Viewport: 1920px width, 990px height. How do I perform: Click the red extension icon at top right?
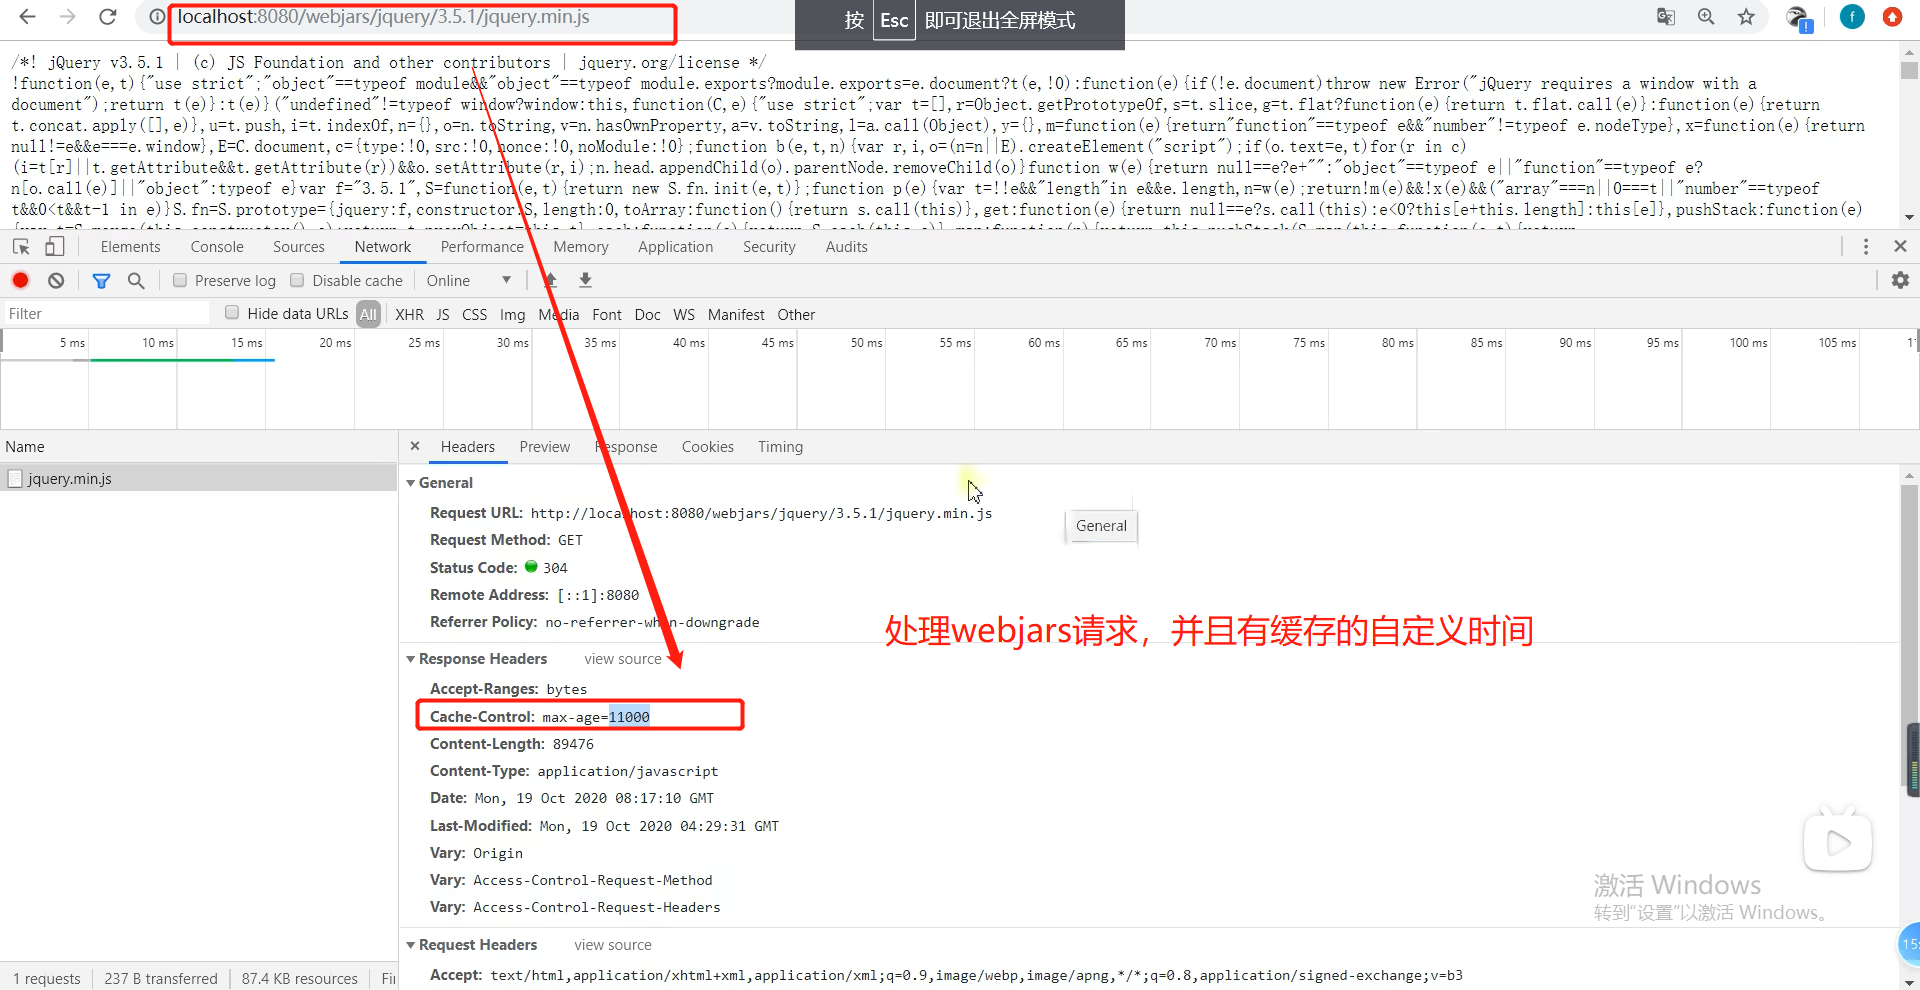[x=1892, y=17]
